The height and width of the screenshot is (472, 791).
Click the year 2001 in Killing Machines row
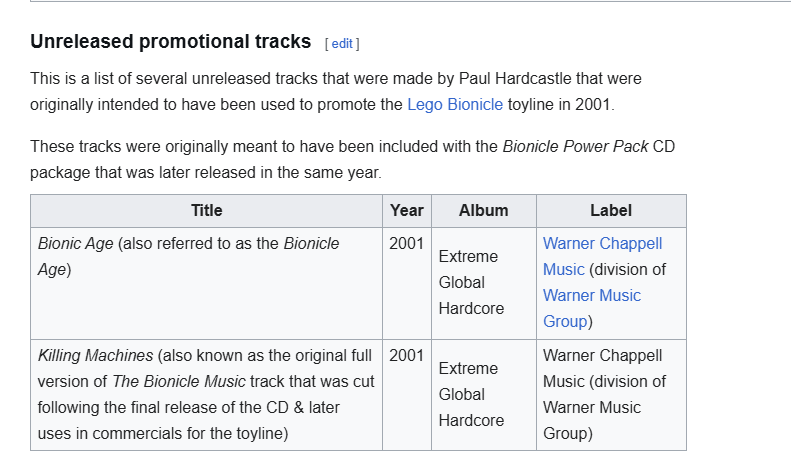click(407, 355)
